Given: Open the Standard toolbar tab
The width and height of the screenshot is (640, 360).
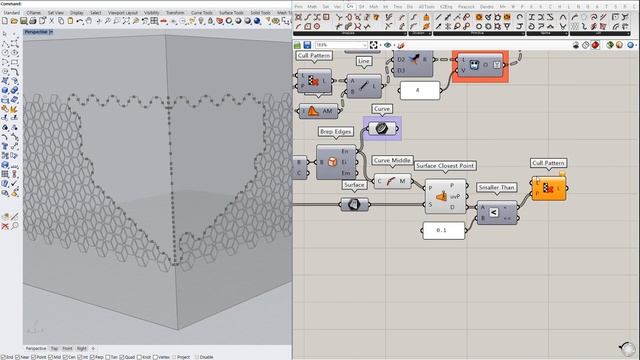Looking at the screenshot, I should point(12,13).
